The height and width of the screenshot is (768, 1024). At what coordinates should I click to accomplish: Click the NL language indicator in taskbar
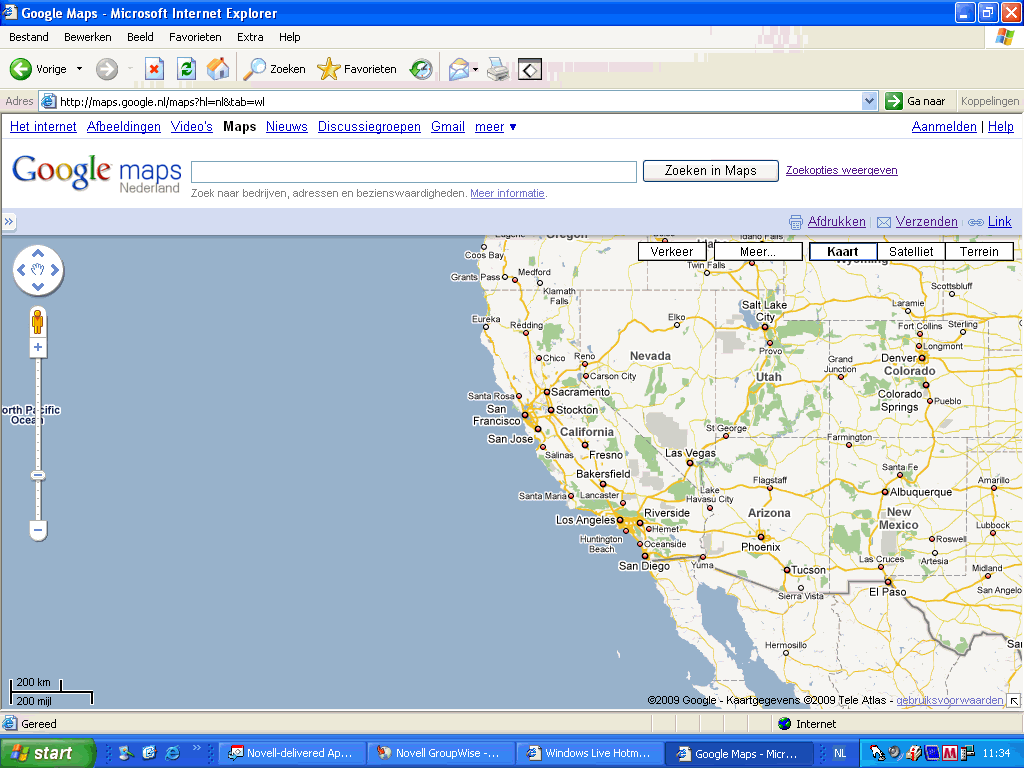pyautogui.click(x=840, y=753)
